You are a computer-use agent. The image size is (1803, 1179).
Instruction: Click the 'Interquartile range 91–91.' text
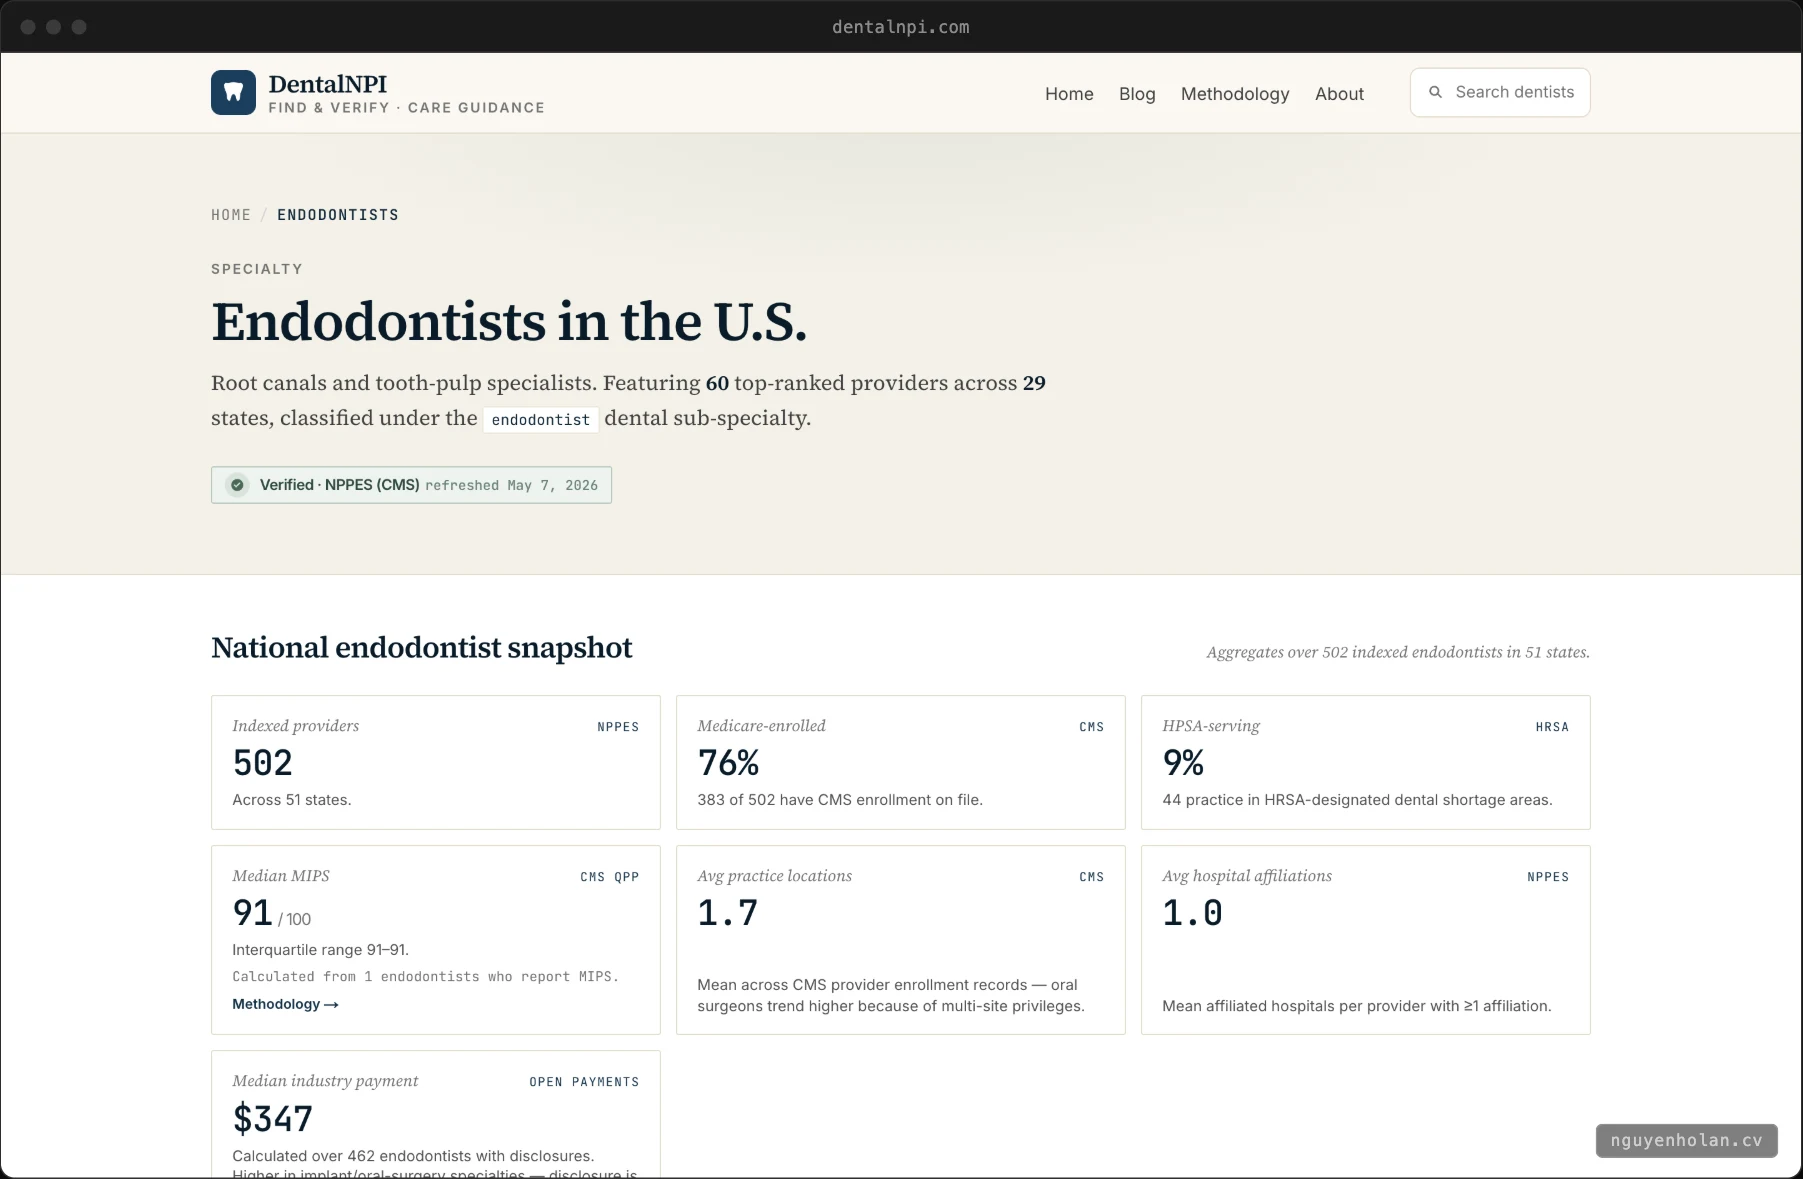321,950
